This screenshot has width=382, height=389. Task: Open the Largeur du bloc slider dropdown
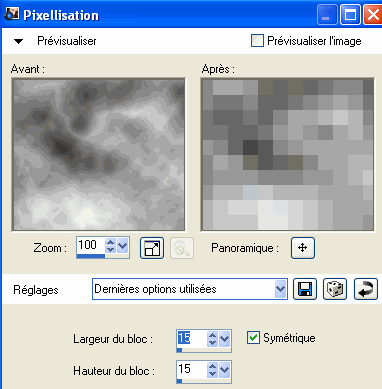(x=224, y=339)
